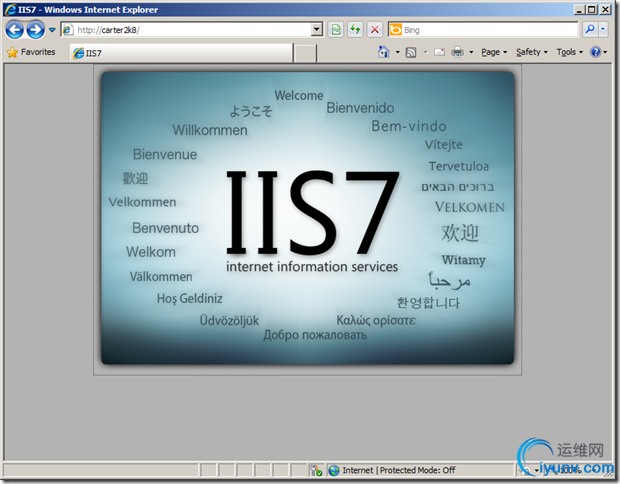Close the Internet Explorer window
This screenshot has width=620, height=484.
tap(605, 9)
